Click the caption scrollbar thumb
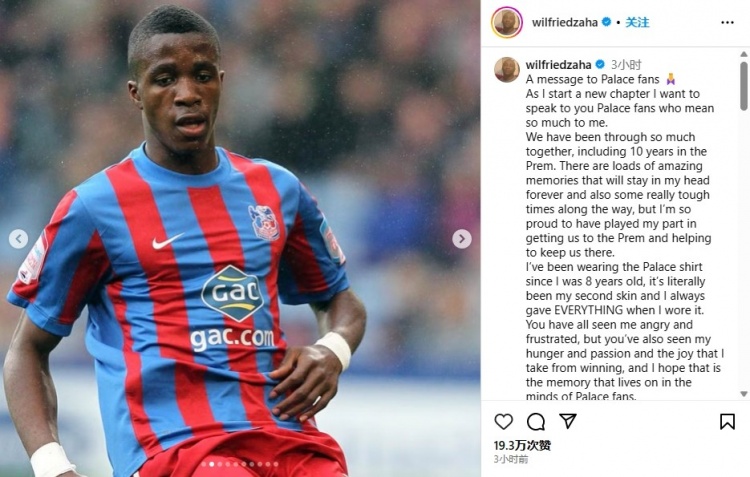This screenshot has height=477, width=750. (x=744, y=86)
